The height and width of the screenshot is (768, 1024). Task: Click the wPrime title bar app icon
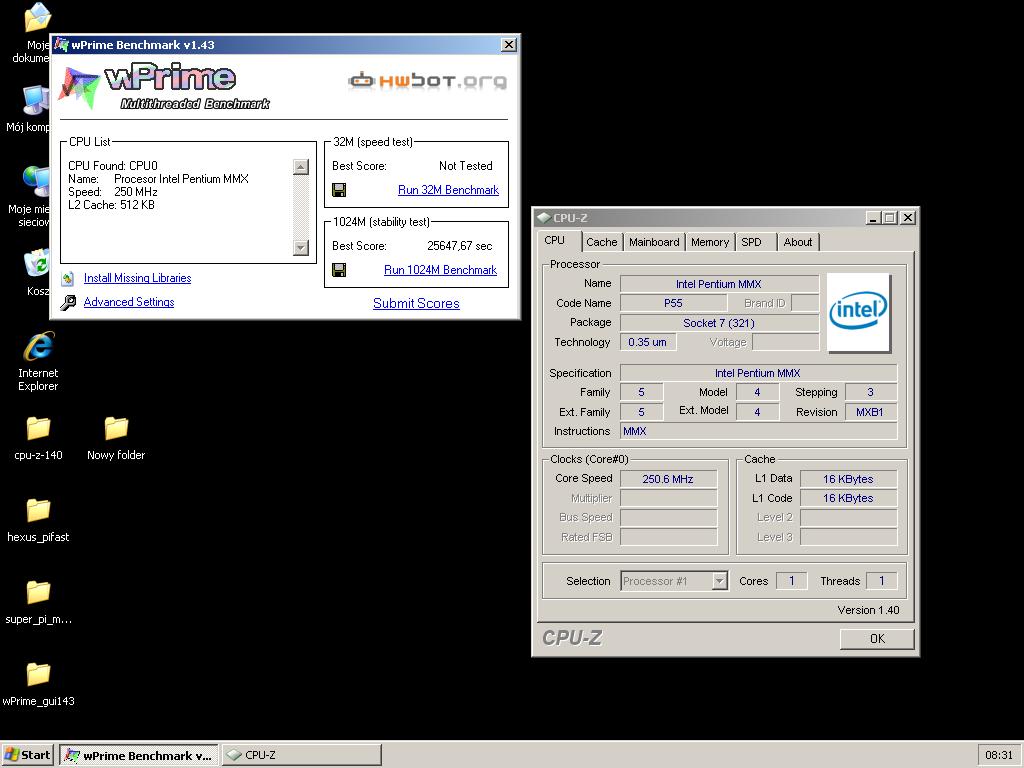click(61, 44)
